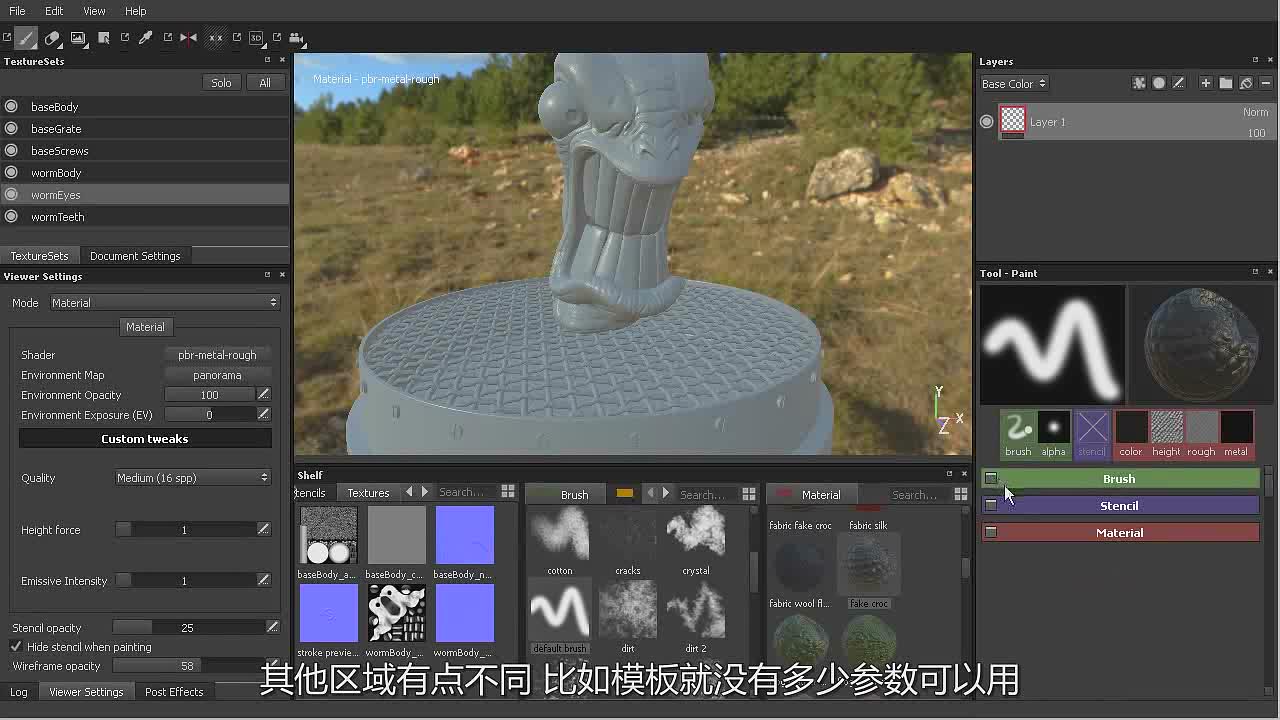
Task: Select the cotton brush thumbnail
Action: pyautogui.click(x=559, y=534)
